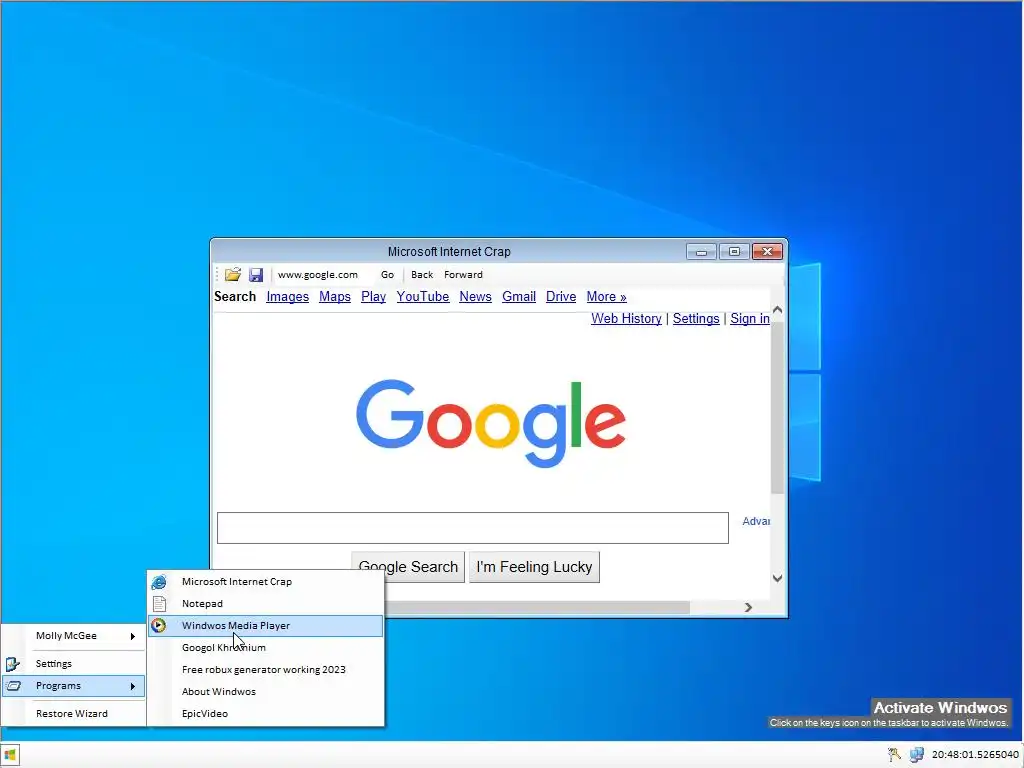Click the Forward navigation button
Screen dimensions: 1024x768
[463, 275]
